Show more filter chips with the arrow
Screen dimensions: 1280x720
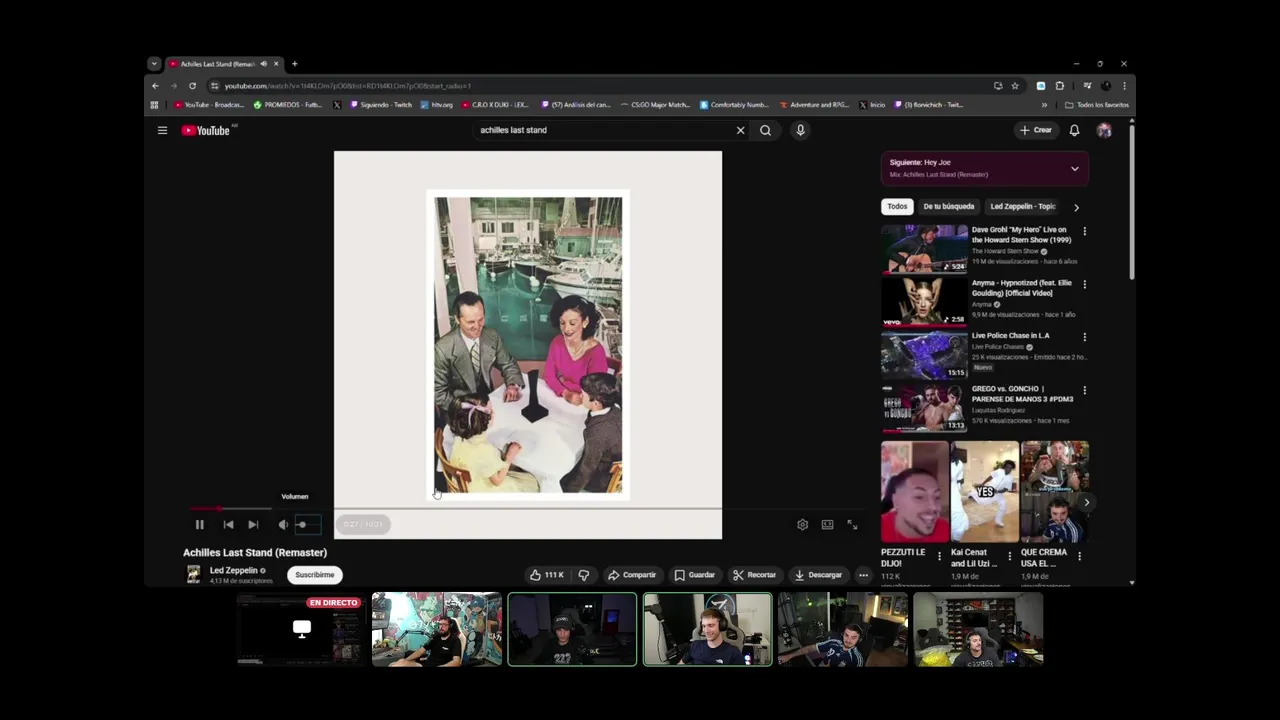(1076, 207)
